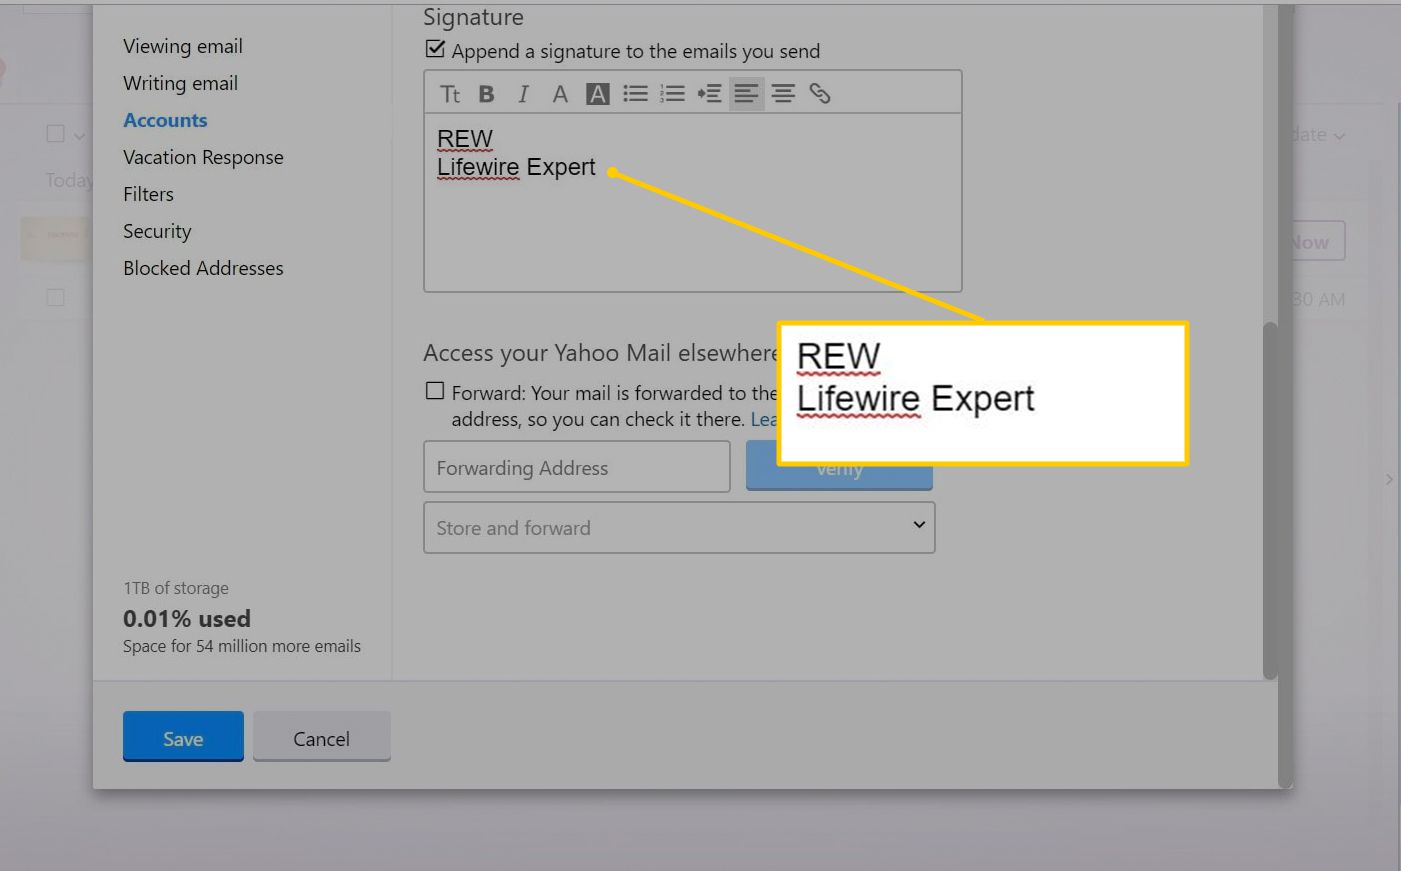The width and height of the screenshot is (1401, 871).
Task: Choose text highlight color in signature toolbar
Action: click(x=598, y=94)
